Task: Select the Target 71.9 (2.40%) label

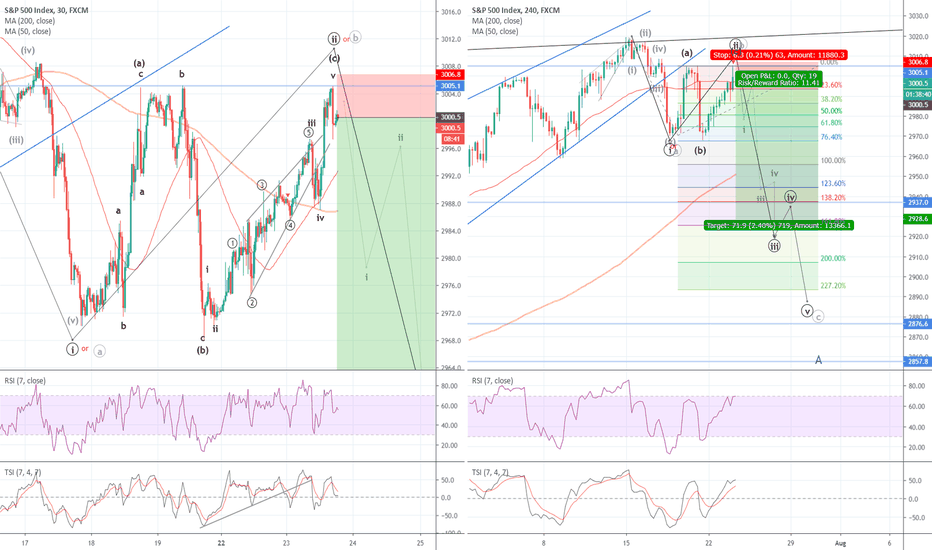Action: [779, 225]
